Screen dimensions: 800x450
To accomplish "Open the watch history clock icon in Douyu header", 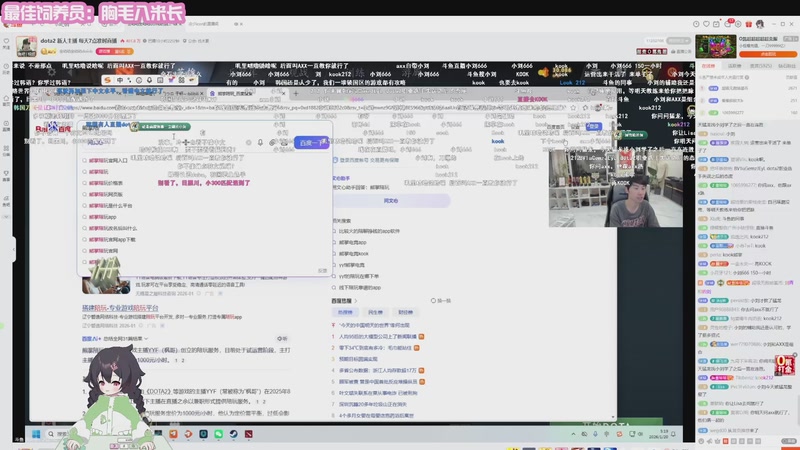I will (696, 24).
